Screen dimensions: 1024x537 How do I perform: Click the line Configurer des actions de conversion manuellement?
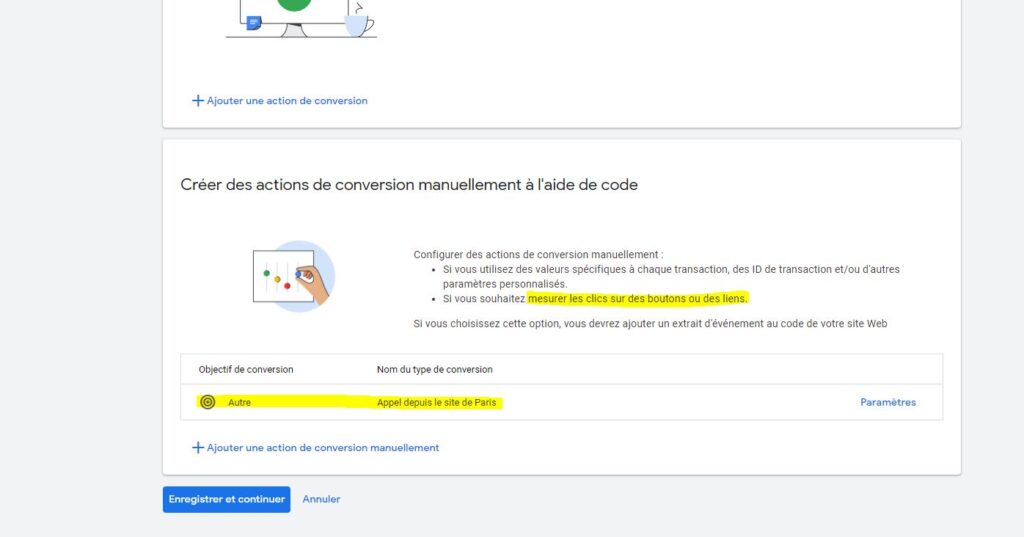coord(538,255)
